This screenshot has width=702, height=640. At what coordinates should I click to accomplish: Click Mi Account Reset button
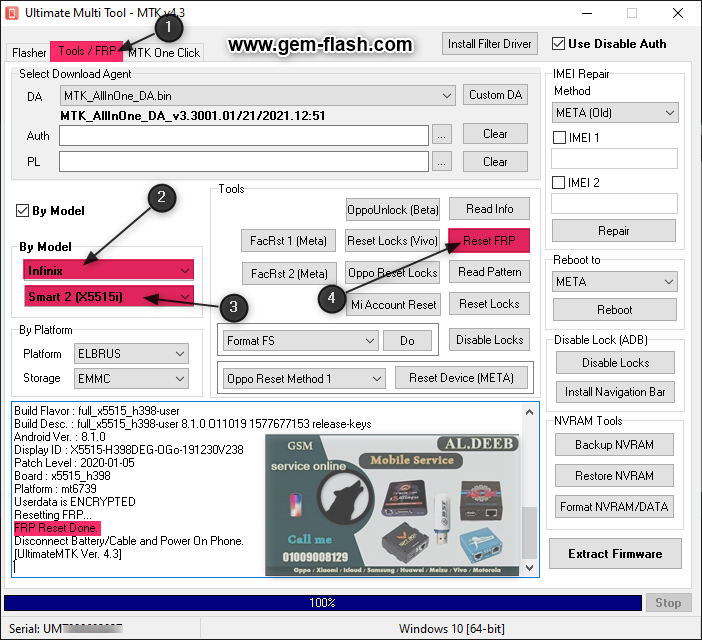click(x=393, y=305)
